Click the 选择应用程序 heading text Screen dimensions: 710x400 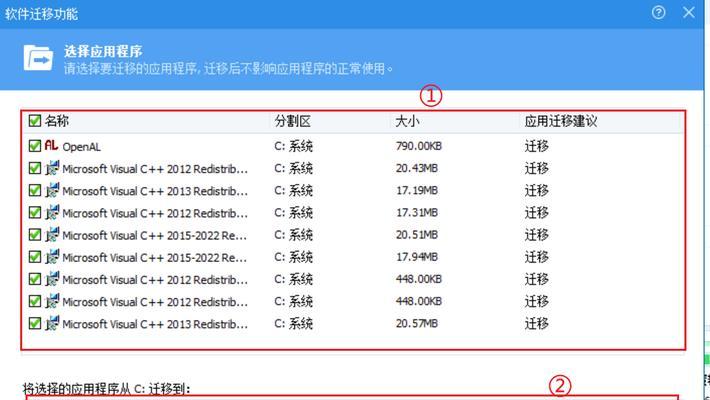[103, 51]
